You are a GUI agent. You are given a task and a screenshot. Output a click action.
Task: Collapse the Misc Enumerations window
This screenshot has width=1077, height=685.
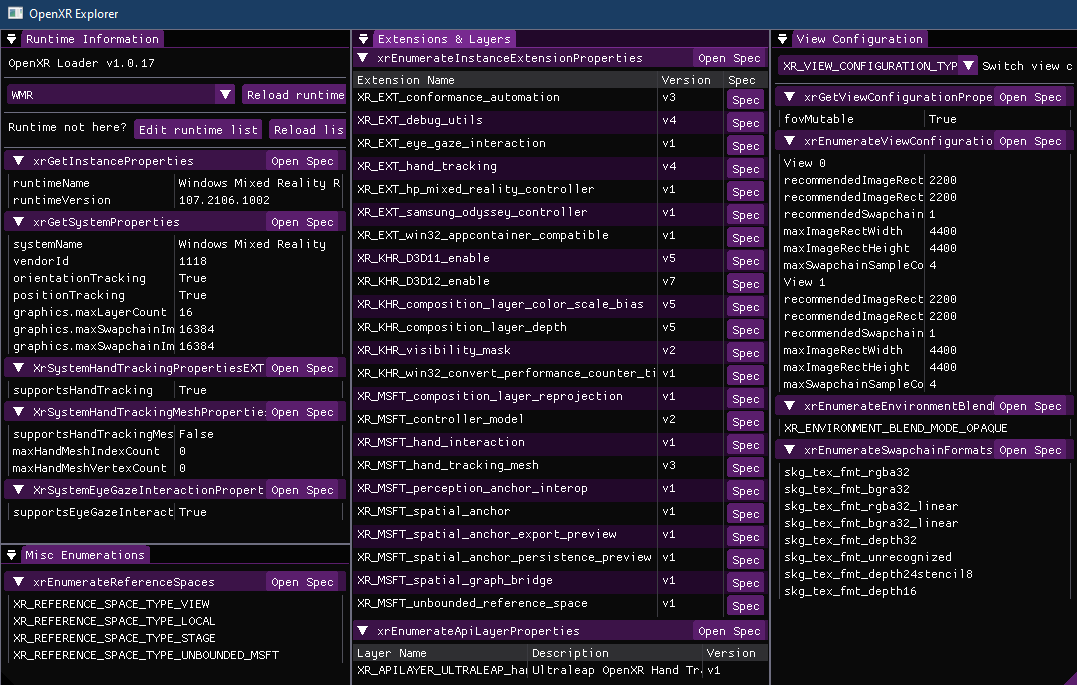pos(12,555)
